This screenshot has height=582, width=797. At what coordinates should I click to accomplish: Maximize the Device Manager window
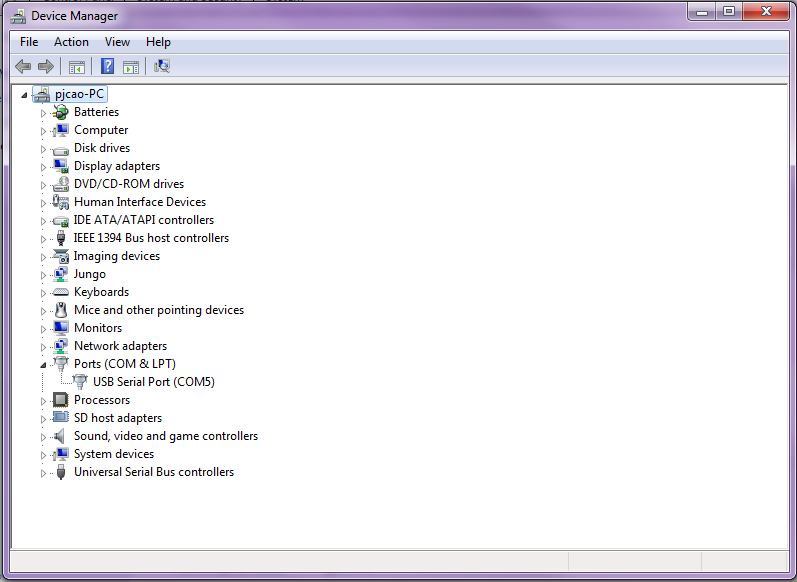(x=729, y=11)
